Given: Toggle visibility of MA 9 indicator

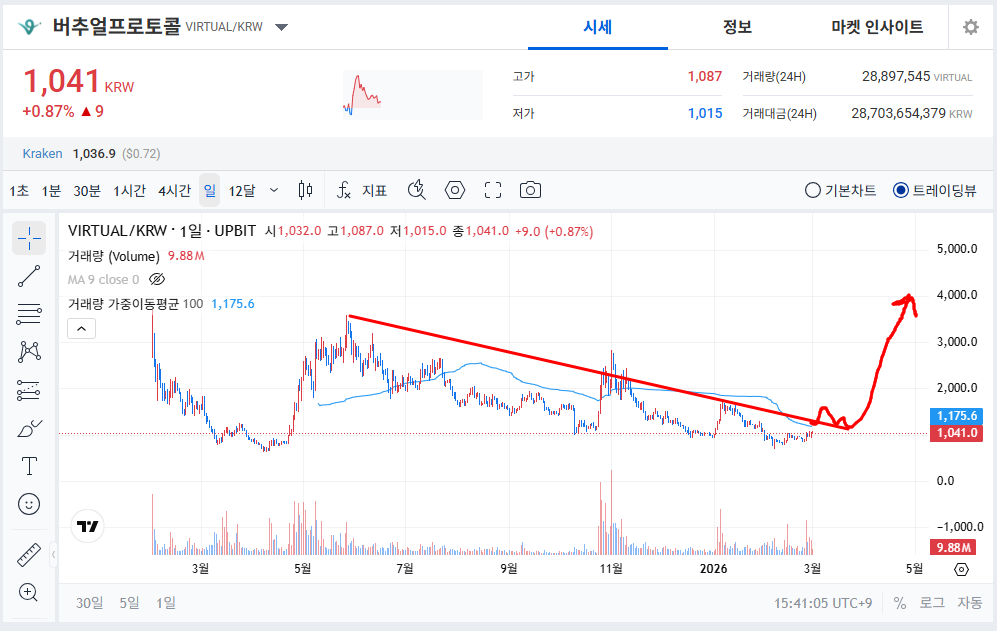Looking at the screenshot, I should point(156,280).
